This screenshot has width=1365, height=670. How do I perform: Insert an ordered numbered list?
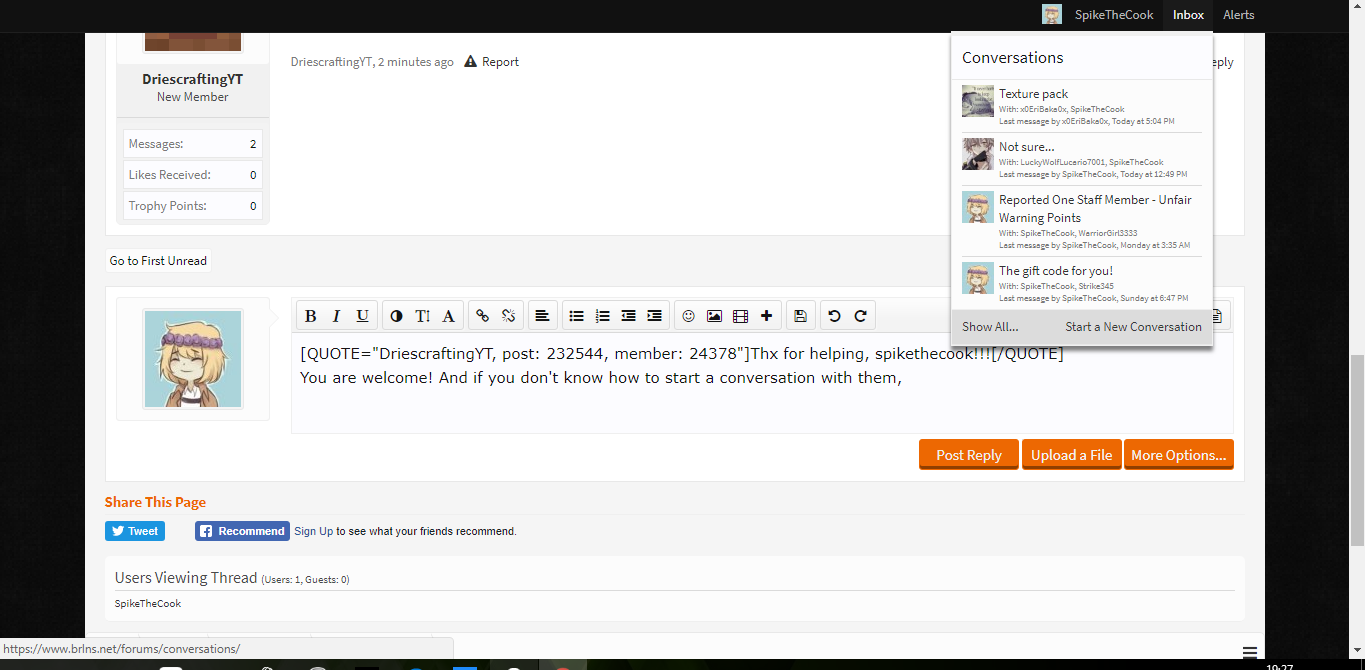pos(602,316)
